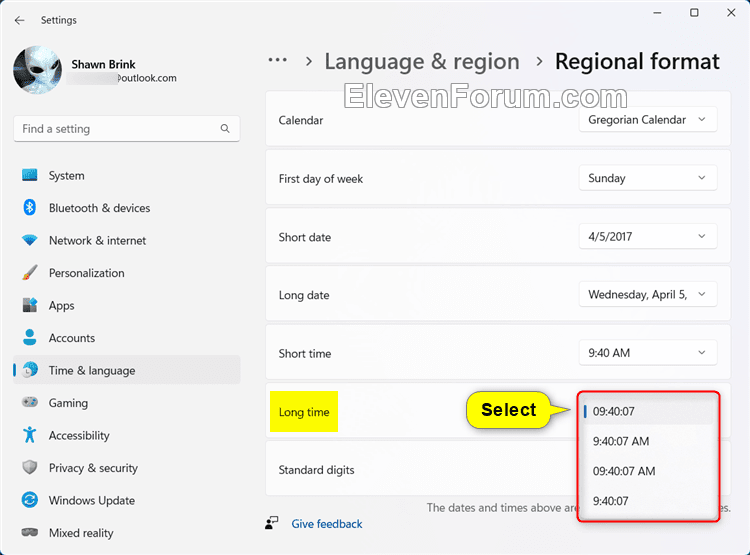This screenshot has width=750, height=555.
Task: Go to System settings
Action: point(126,176)
